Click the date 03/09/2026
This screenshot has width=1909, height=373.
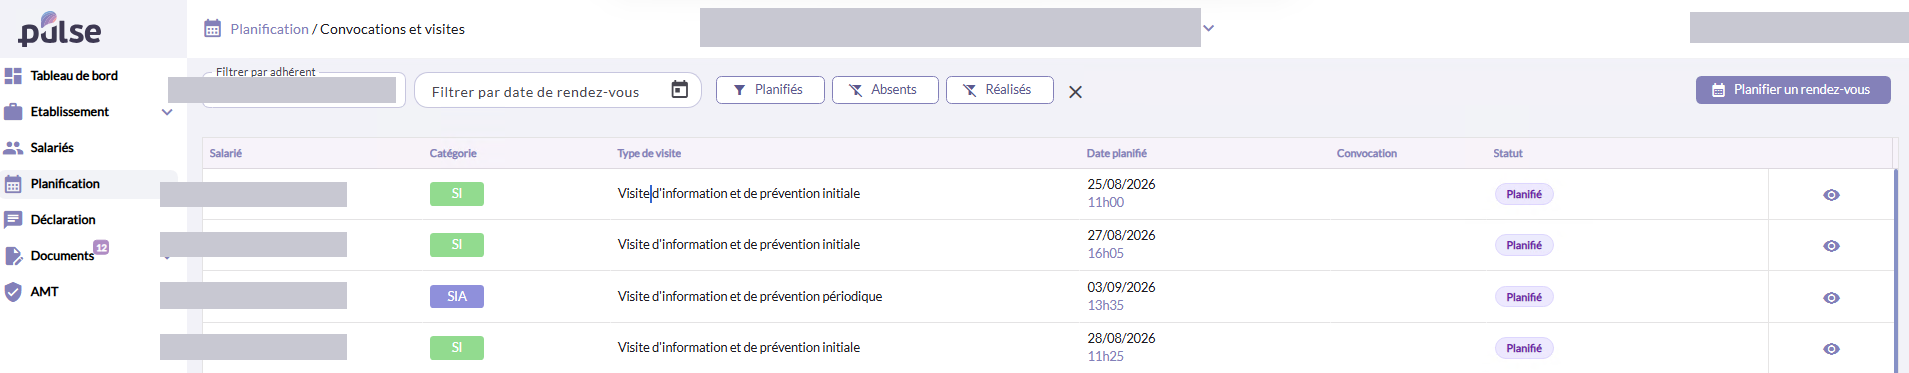click(1121, 287)
